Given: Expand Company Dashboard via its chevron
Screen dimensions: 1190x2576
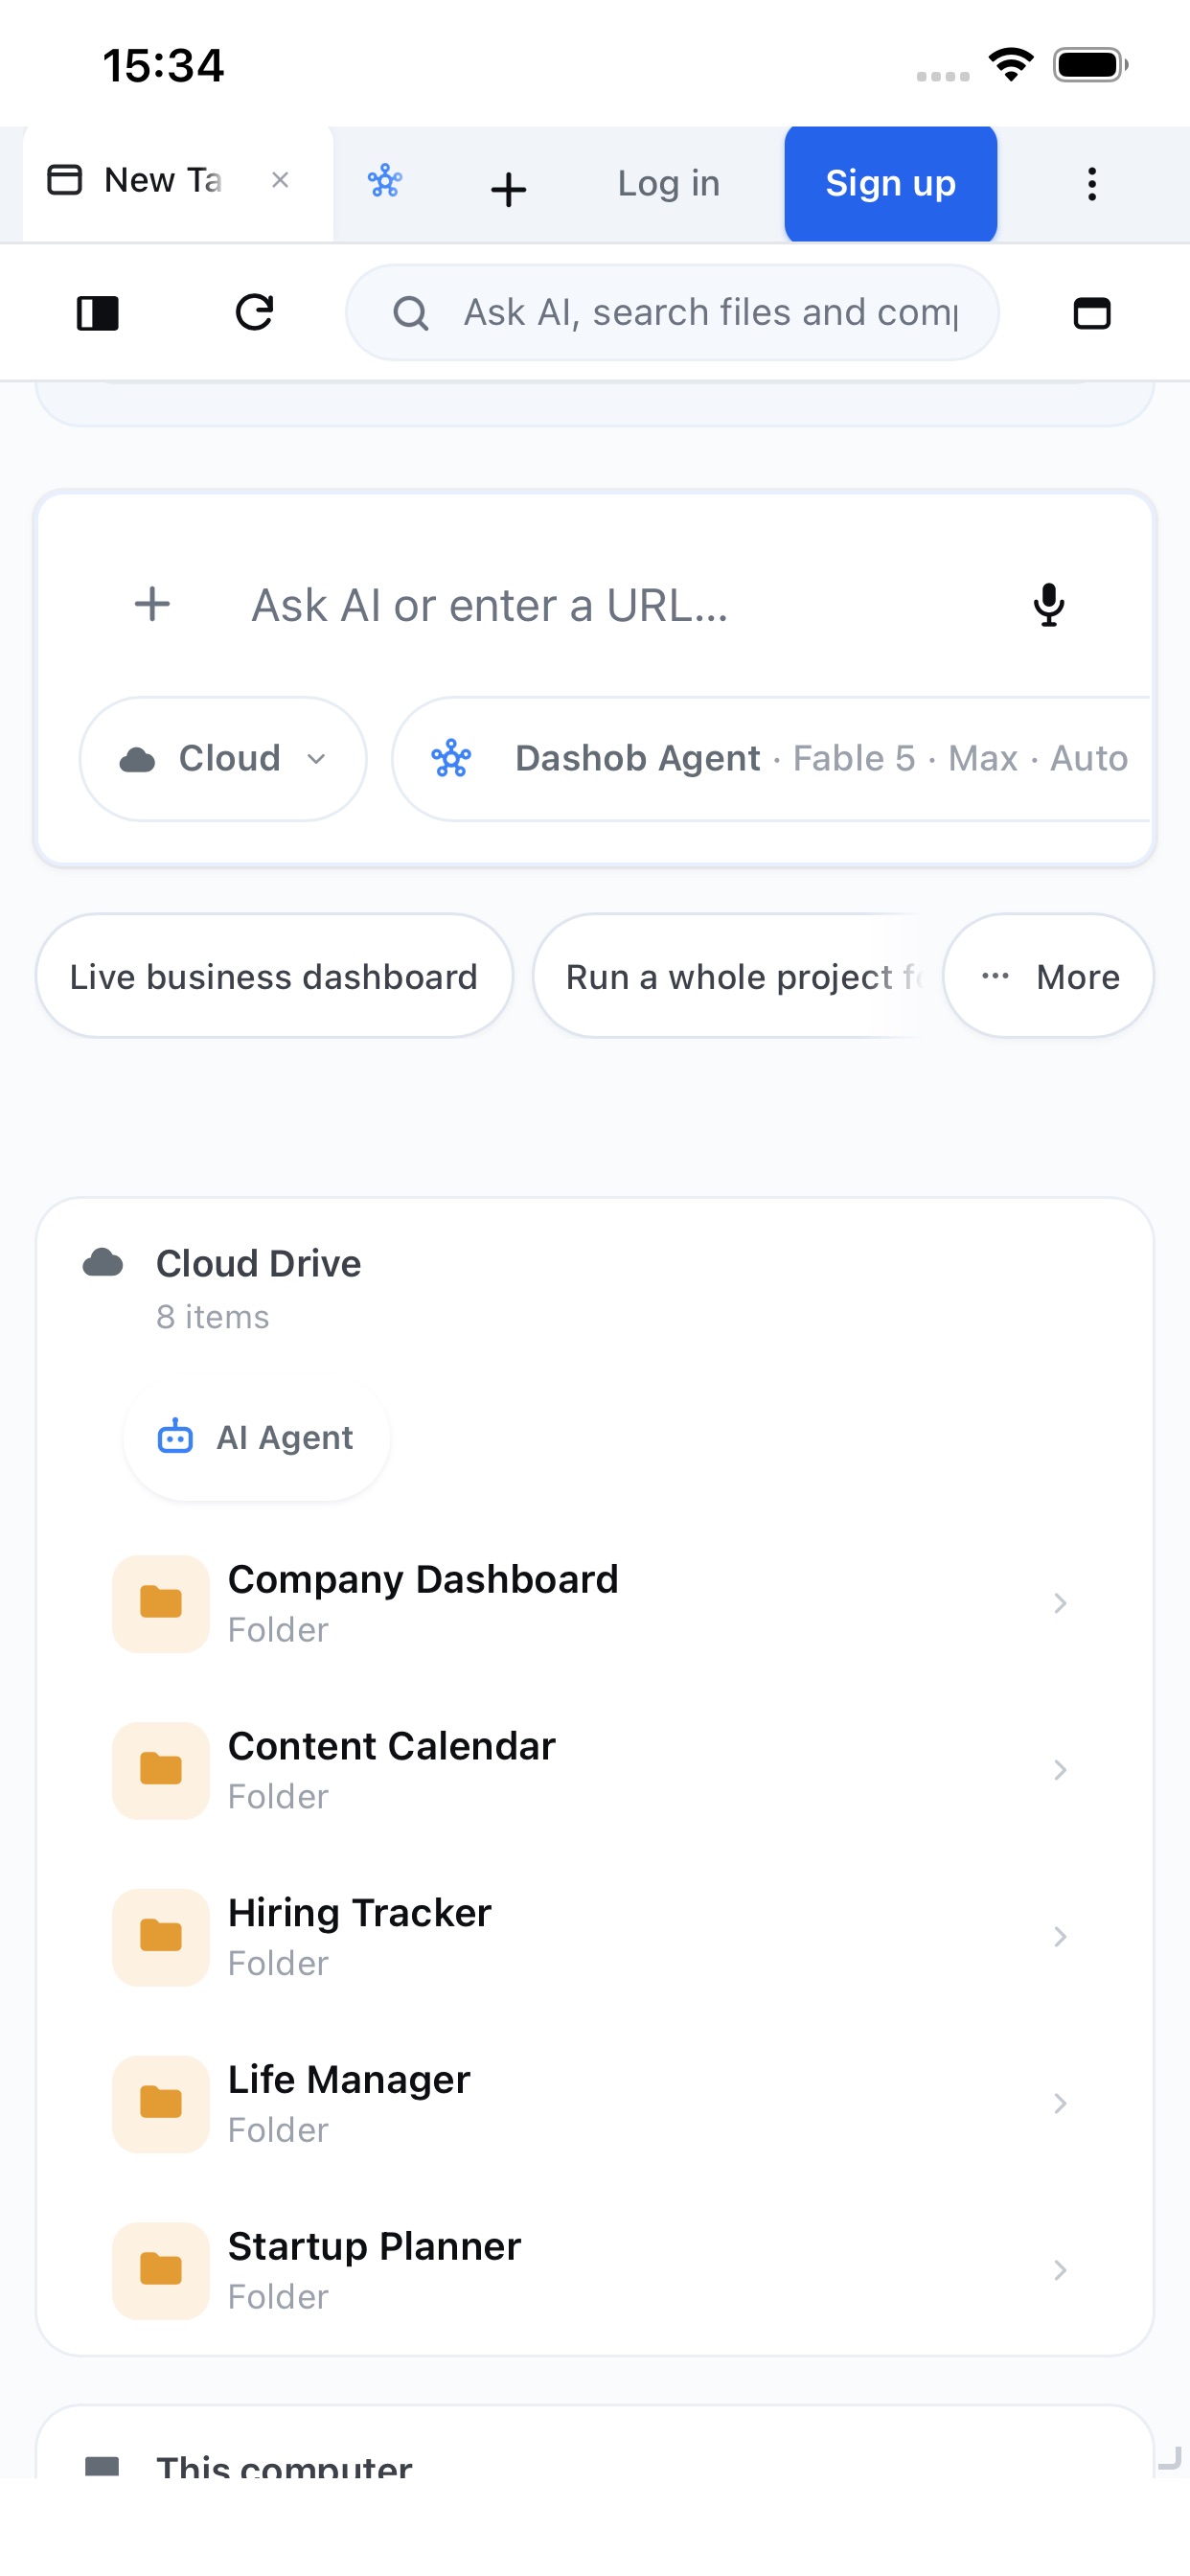Looking at the screenshot, I should pos(1060,1603).
